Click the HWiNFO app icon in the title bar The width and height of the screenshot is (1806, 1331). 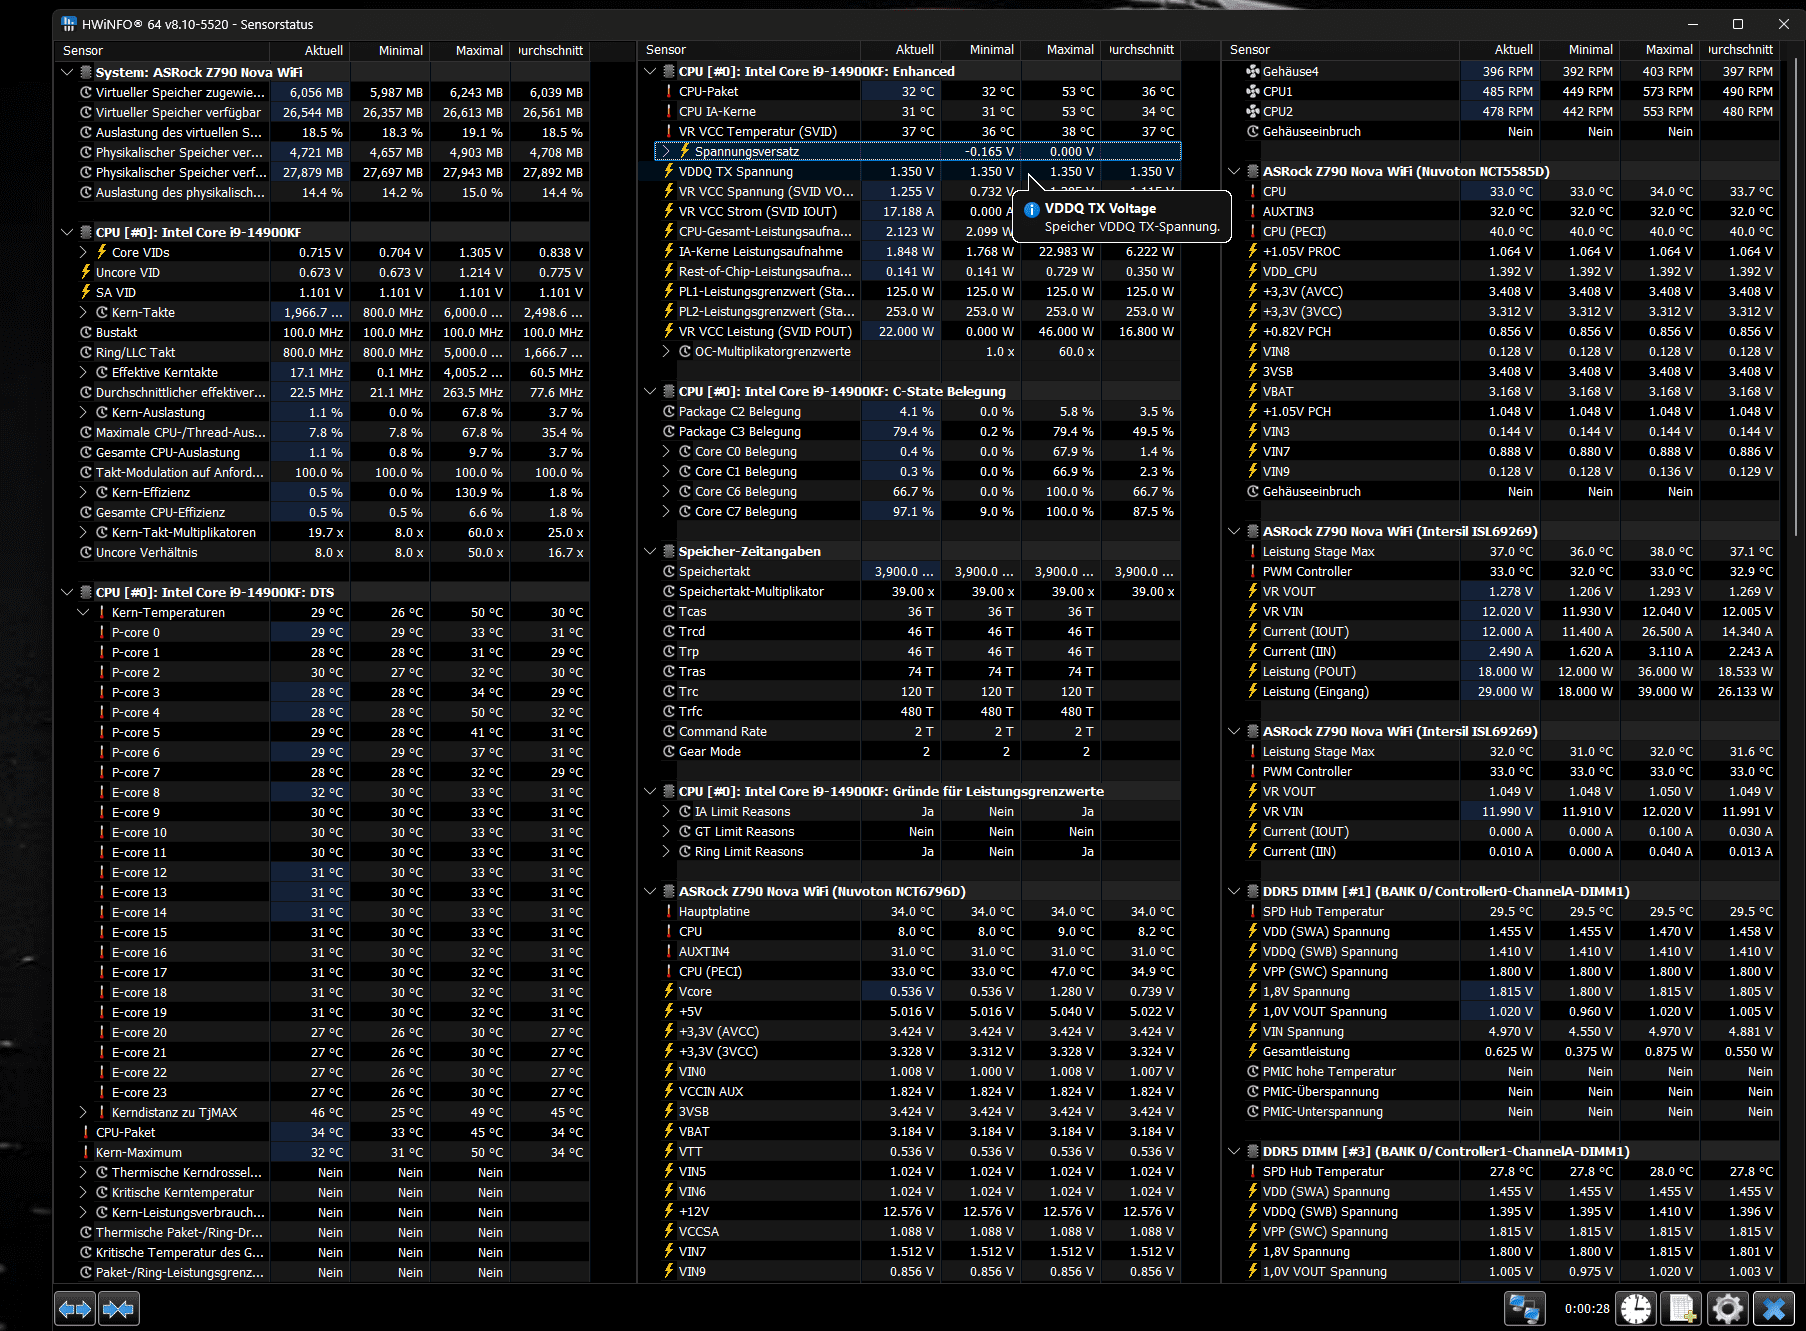pyautogui.click(x=68, y=24)
